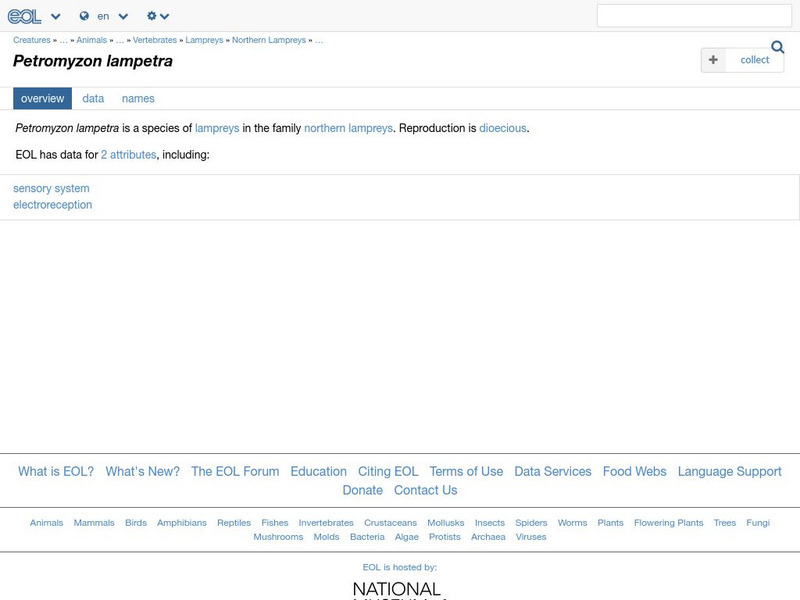This screenshot has height=600, width=800.
Task: Open the Terms of Use link
Action: tap(466, 471)
